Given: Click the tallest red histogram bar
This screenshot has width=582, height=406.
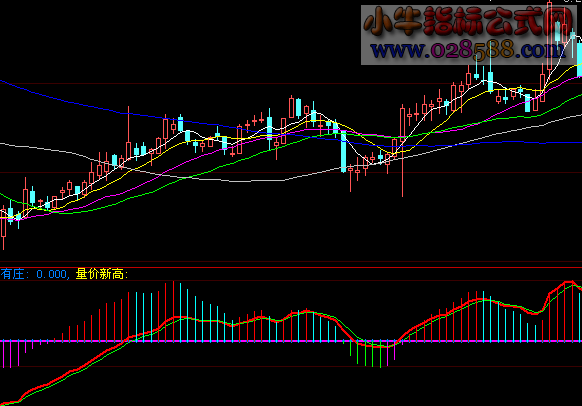Looking at the screenshot, I should pyautogui.click(x=173, y=311).
